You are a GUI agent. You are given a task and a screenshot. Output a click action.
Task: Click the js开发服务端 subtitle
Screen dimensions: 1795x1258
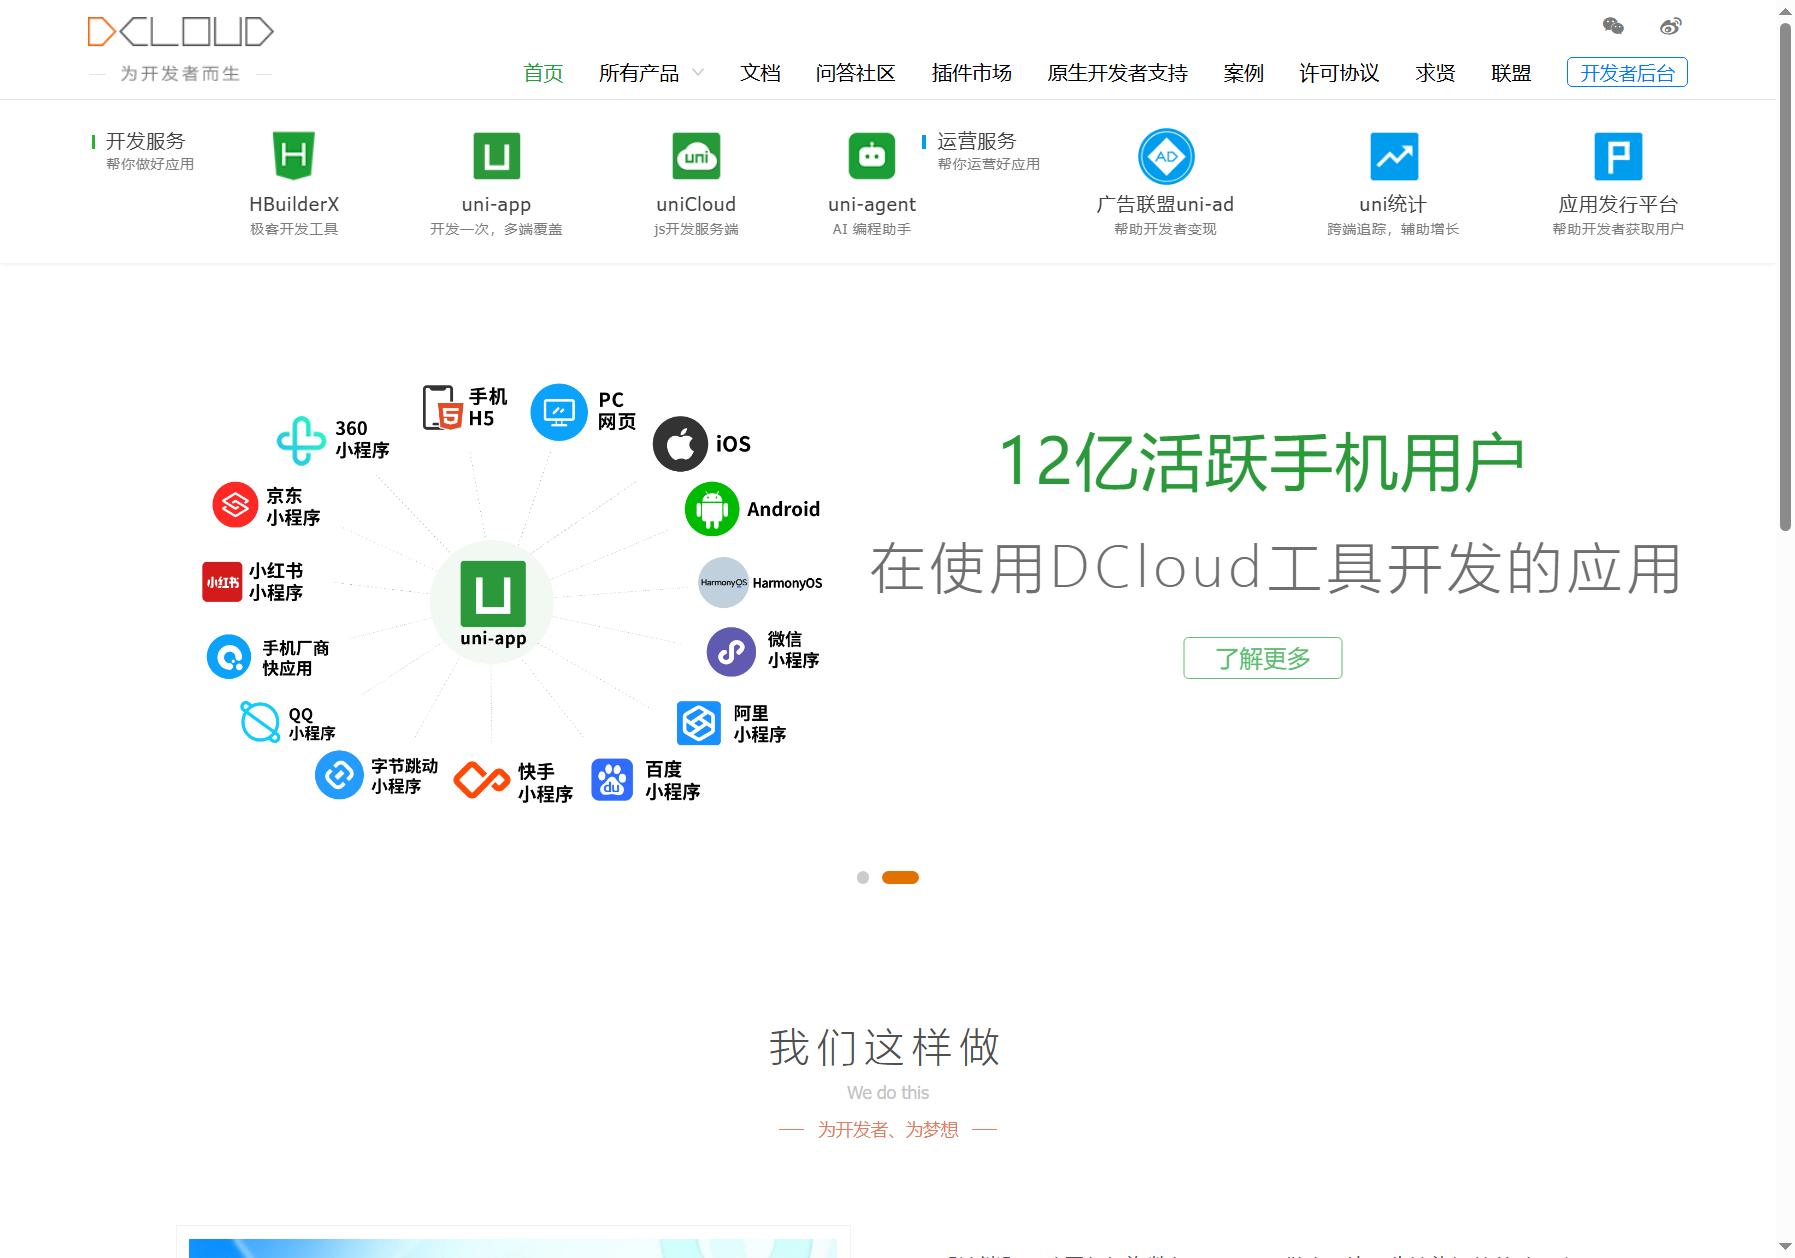pyautogui.click(x=696, y=229)
